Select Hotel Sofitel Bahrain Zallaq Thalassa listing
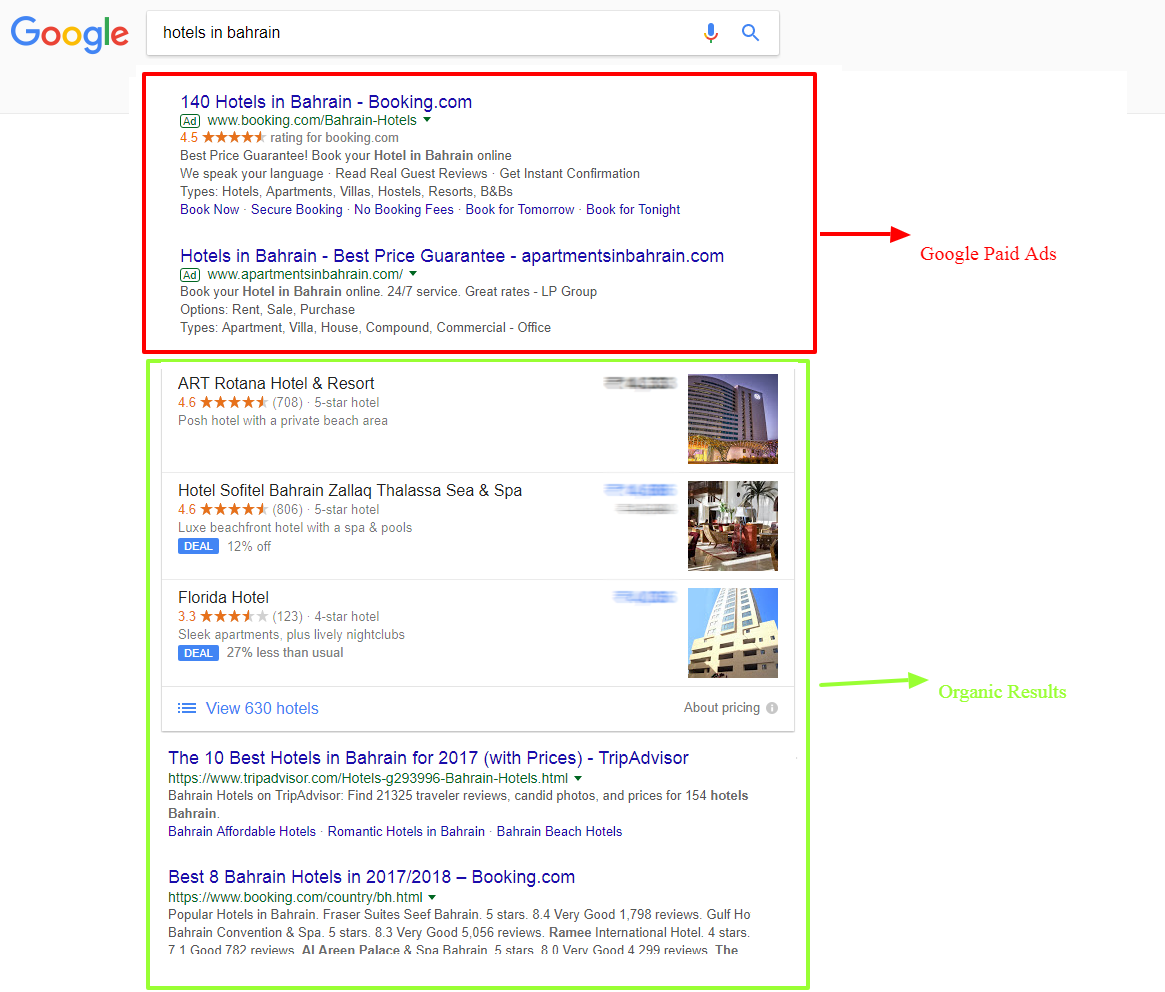 click(x=350, y=490)
